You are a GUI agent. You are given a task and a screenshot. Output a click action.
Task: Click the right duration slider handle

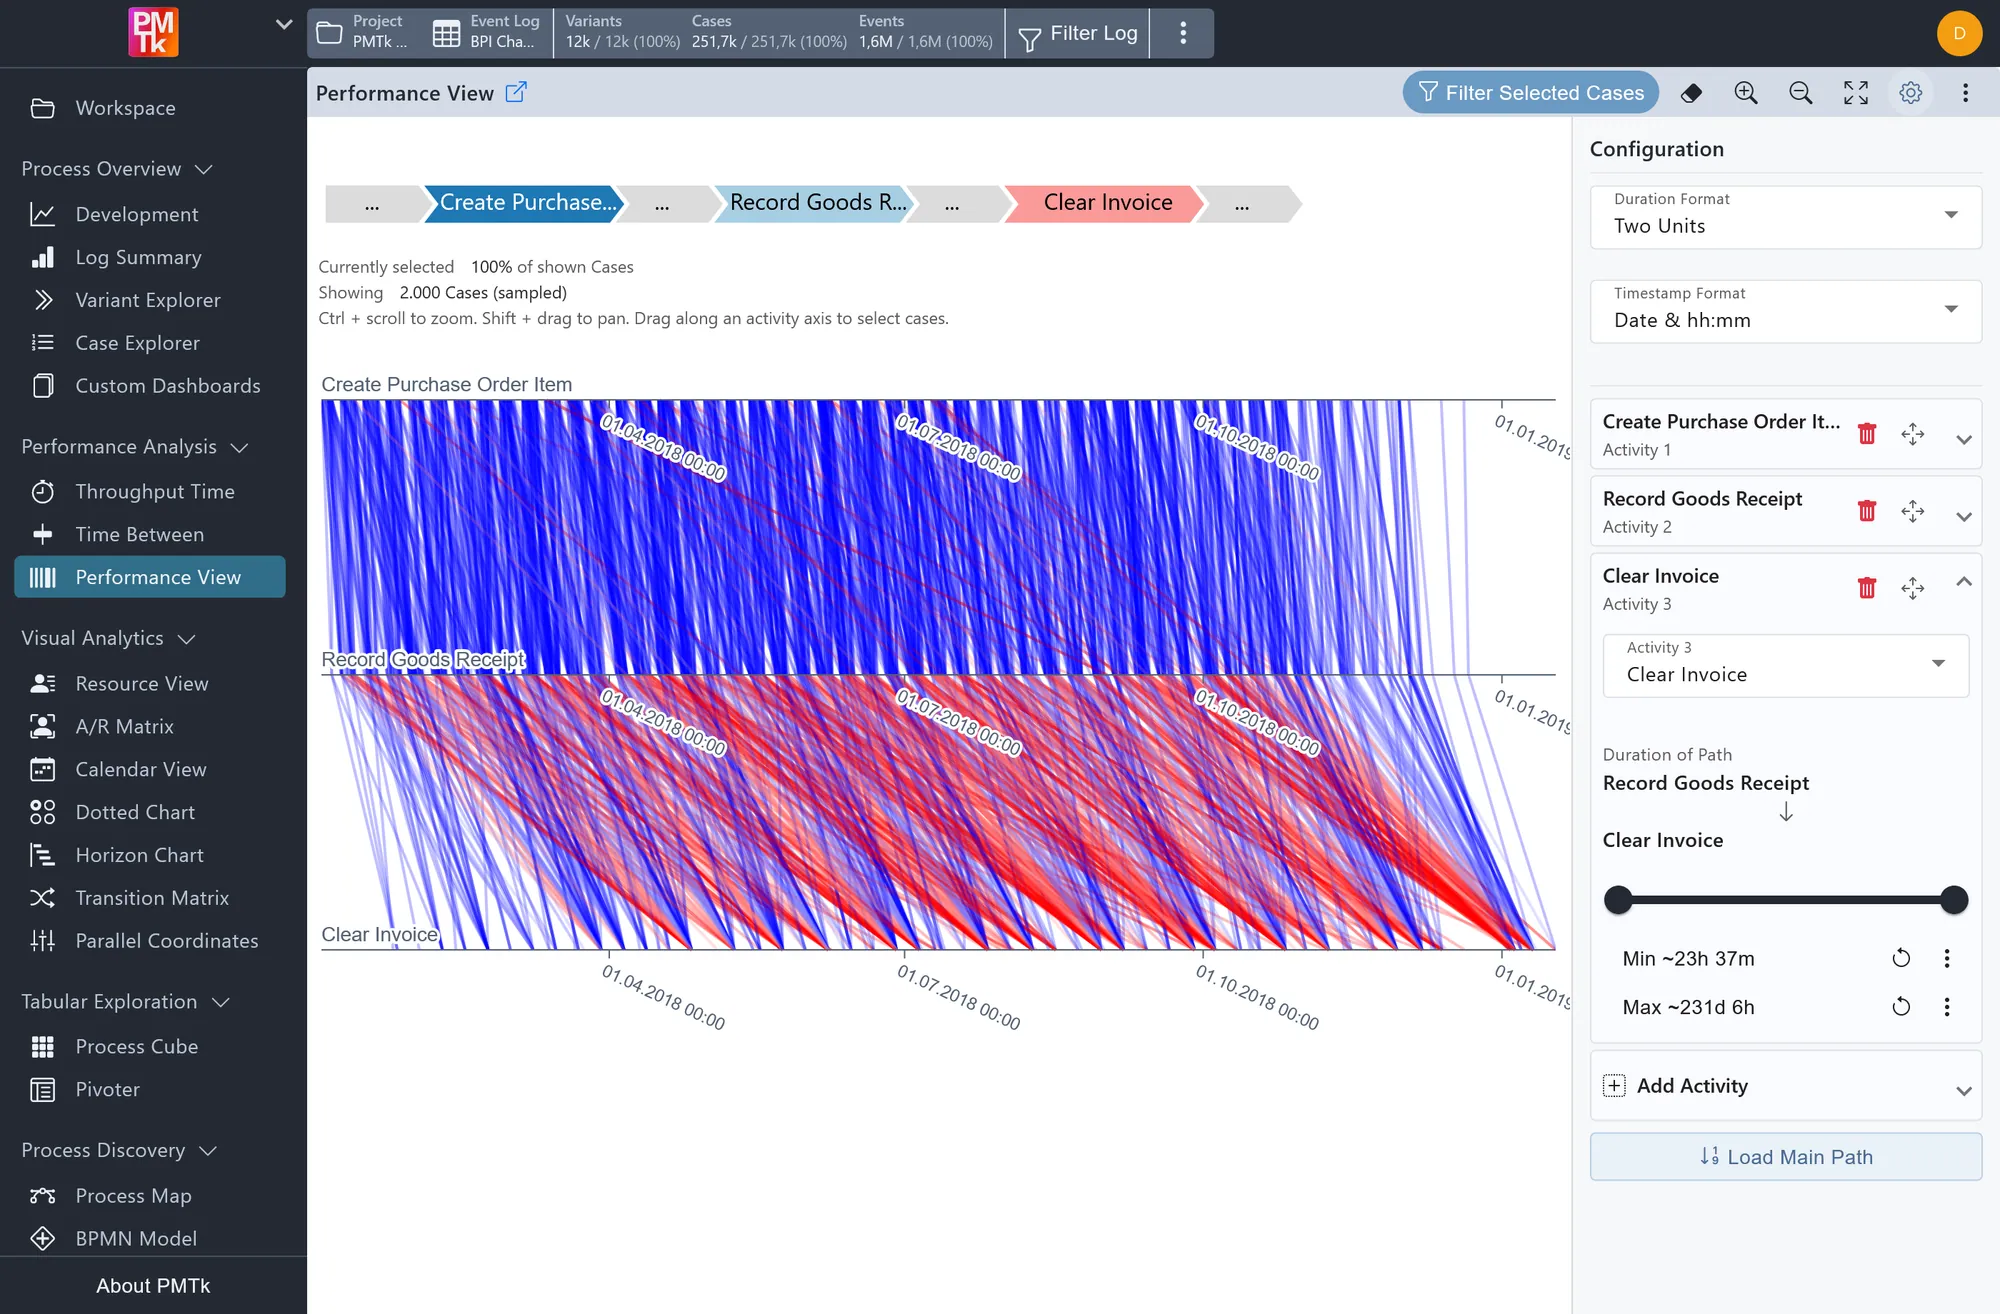coord(1954,900)
